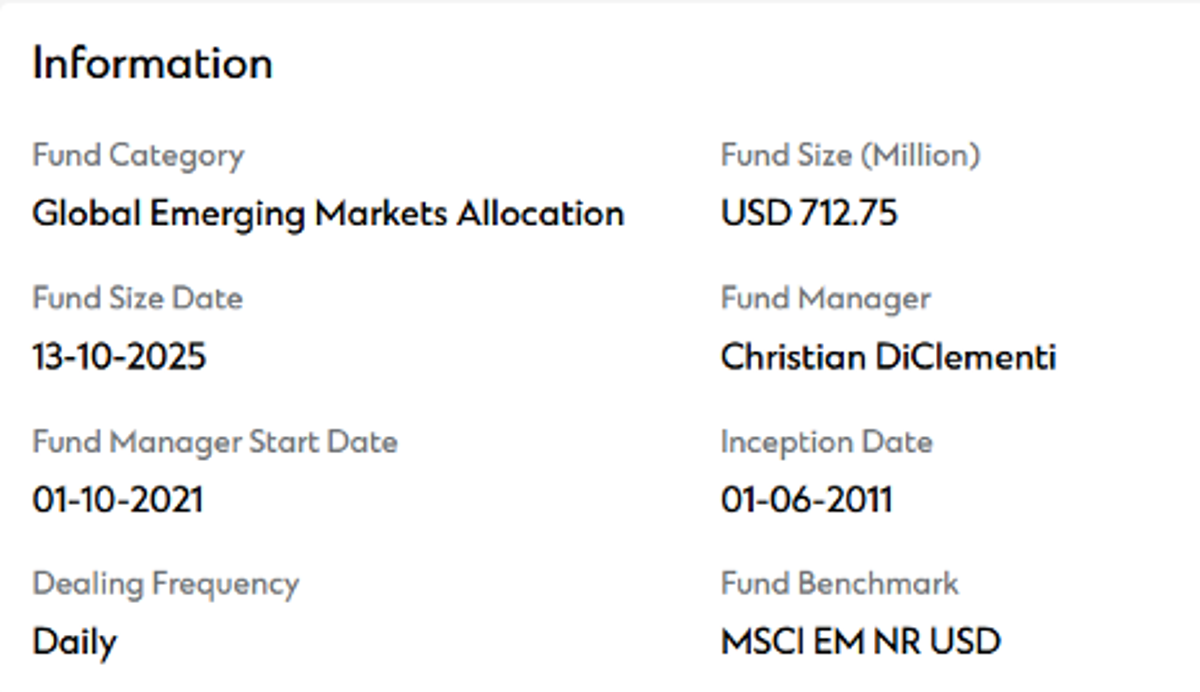The image size is (1200, 692).
Task: Click the Fund Manager label
Action: [x=825, y=299]
